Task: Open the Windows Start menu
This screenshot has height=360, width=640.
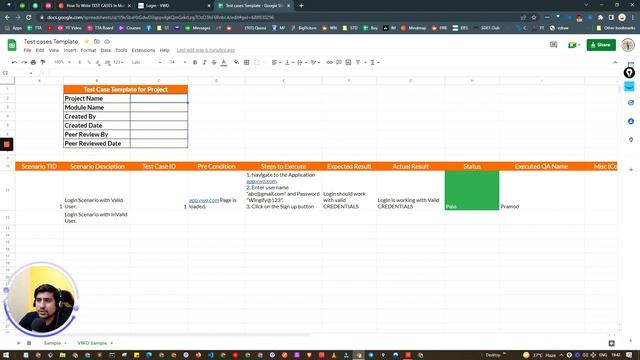Action: pyautogui.click(x=7, y=355)
